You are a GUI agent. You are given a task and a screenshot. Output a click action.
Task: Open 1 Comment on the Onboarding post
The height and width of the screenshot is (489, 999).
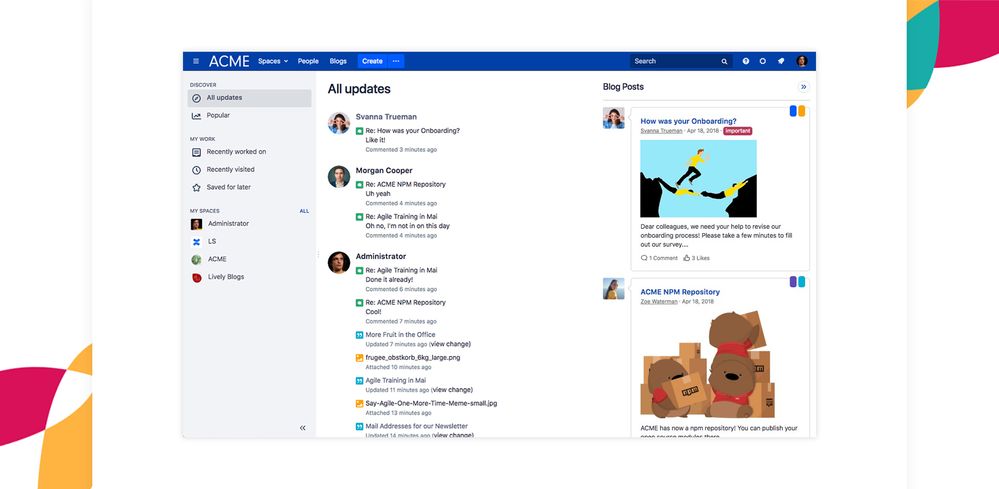point(659,259)
